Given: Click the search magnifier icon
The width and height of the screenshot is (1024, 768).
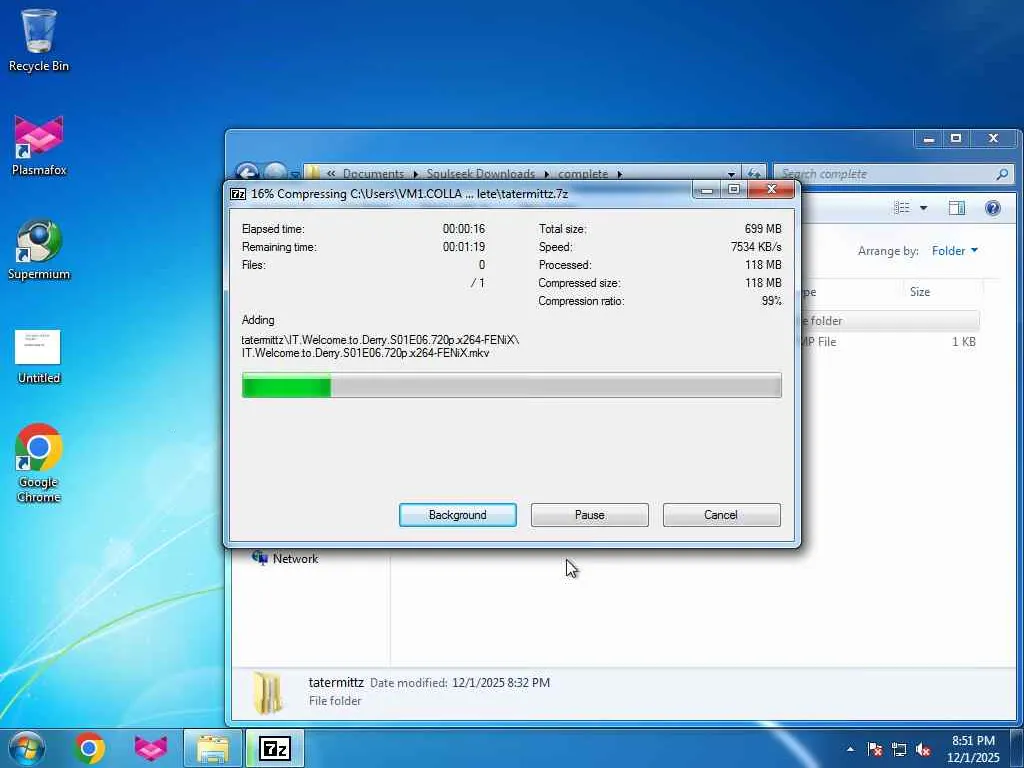Looking at the screenshot, I should click(1002, 174).
